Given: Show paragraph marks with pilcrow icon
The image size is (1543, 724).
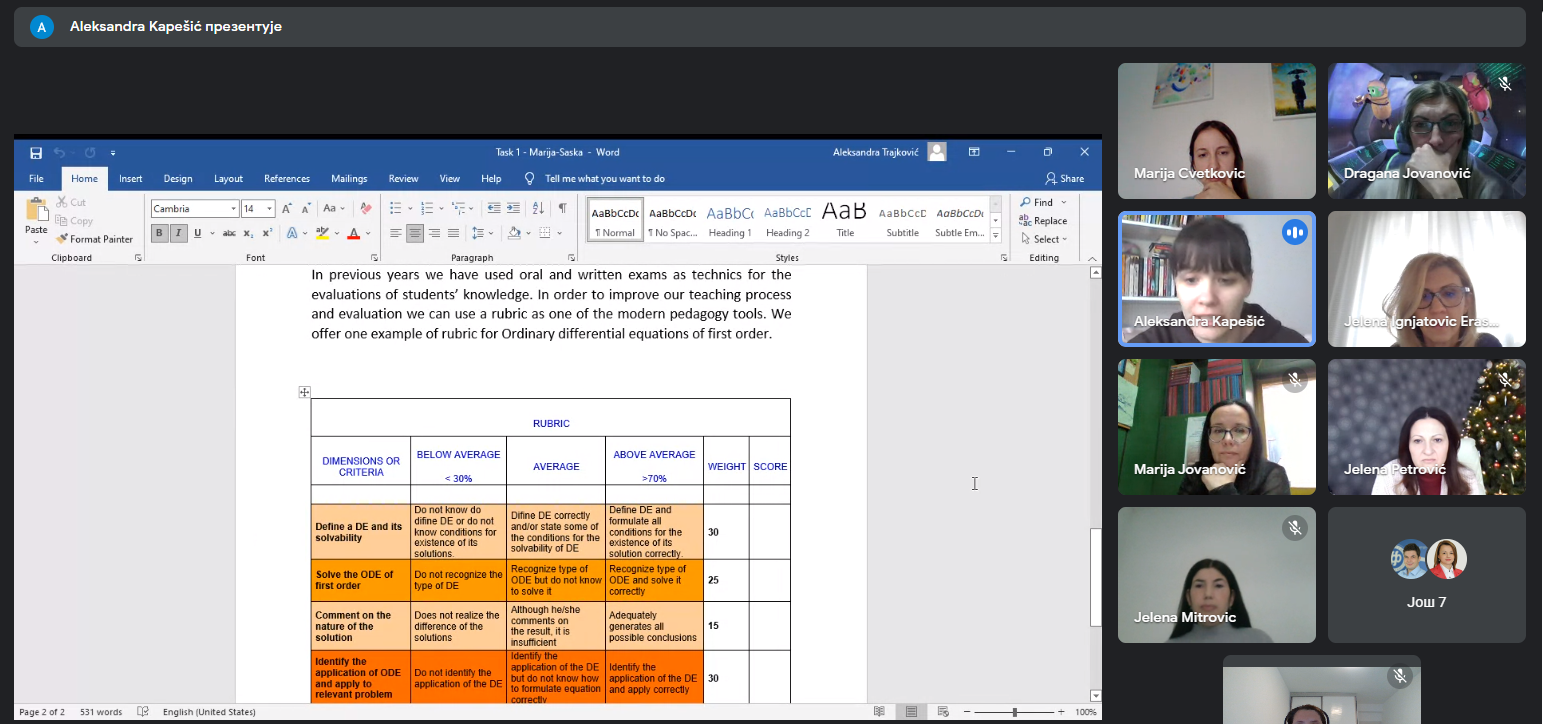Looking at the screenshot, I should coord(562,209).
